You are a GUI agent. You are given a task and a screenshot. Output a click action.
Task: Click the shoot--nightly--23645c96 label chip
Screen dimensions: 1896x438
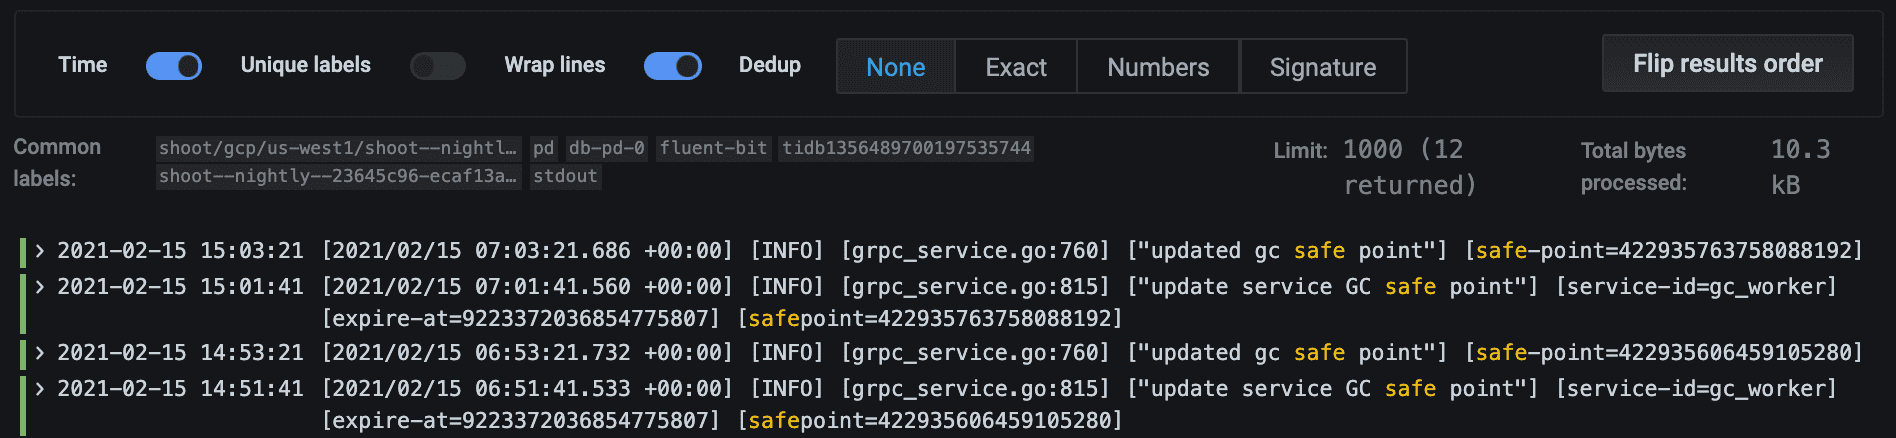pyautogui.click(x=338, y=176)
